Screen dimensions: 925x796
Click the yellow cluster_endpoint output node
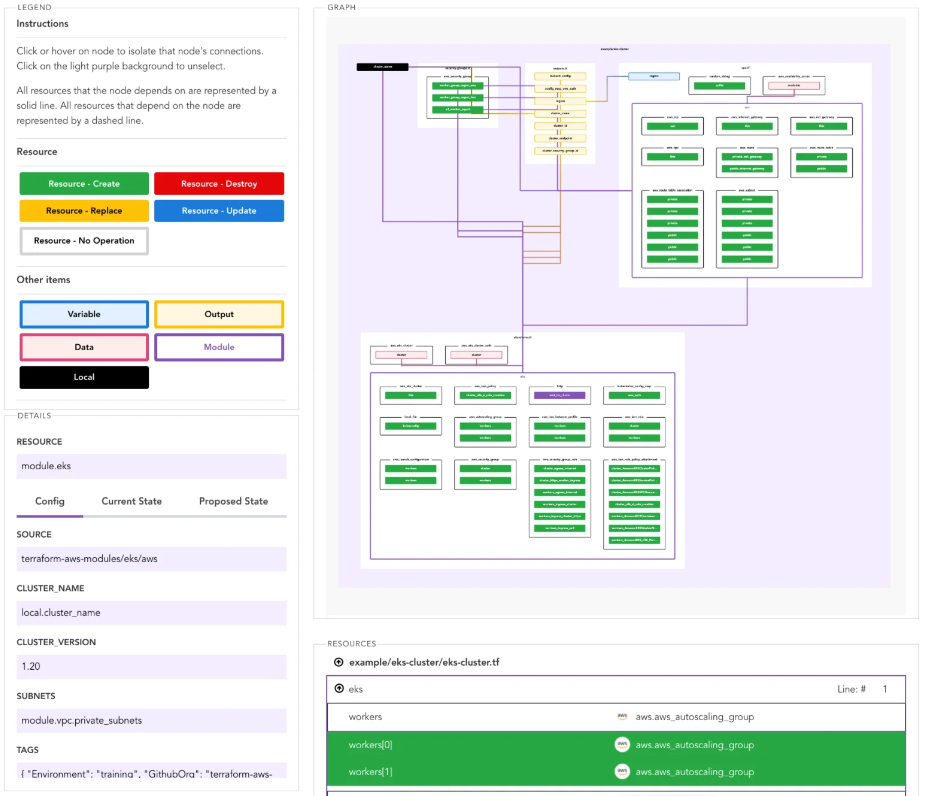coord(558,138)
